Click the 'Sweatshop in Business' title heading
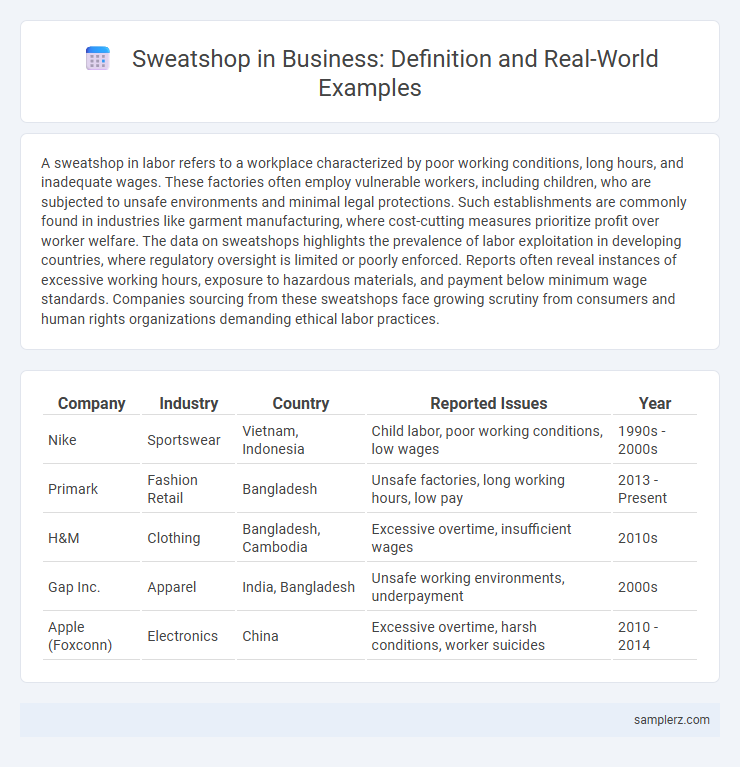The image size is (740, 767). (395, 73)
